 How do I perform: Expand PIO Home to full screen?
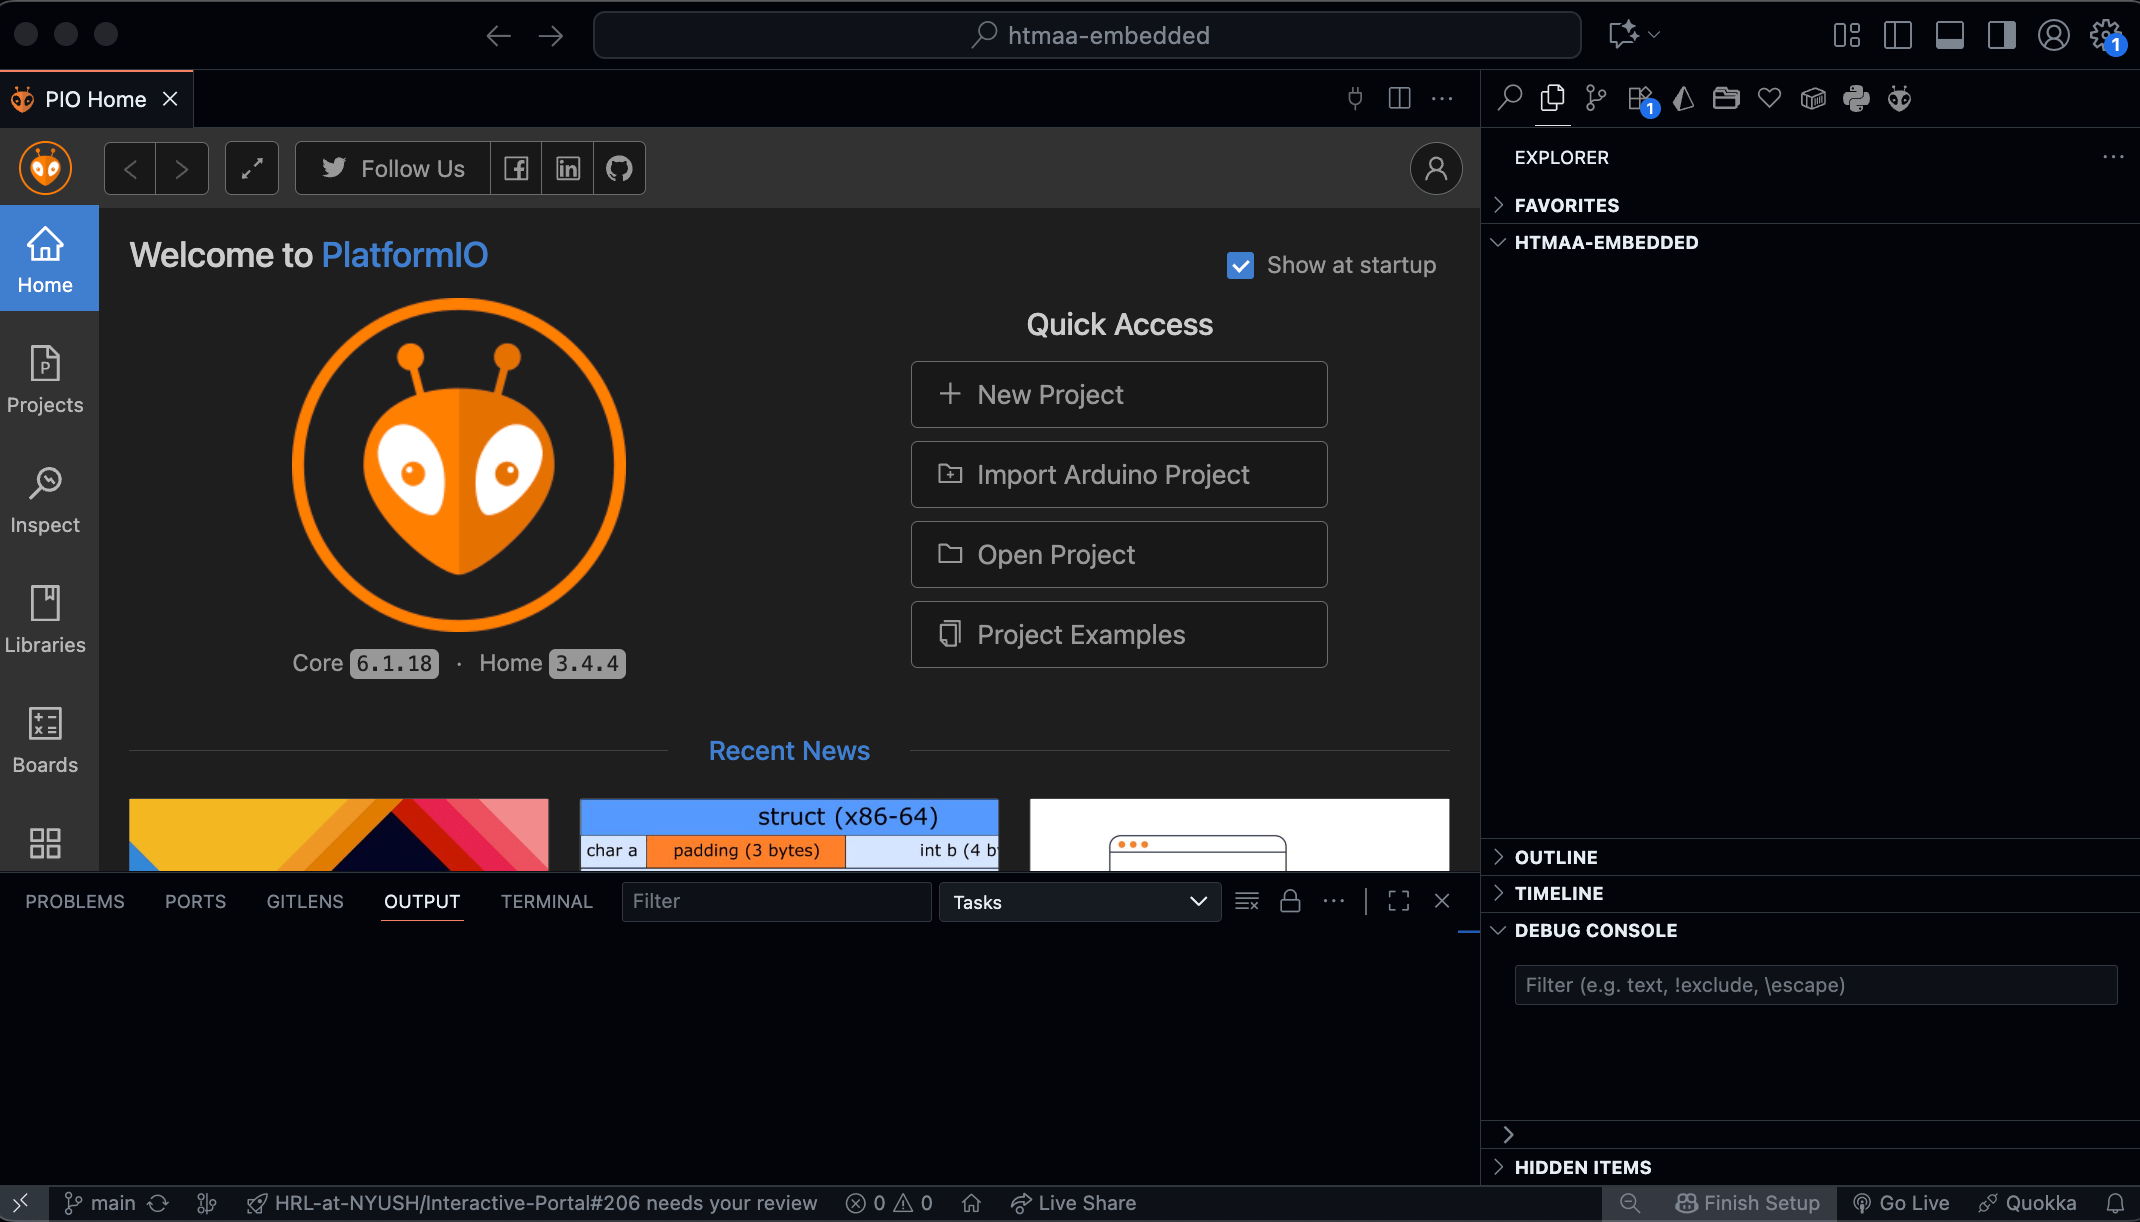coord(252,168)
